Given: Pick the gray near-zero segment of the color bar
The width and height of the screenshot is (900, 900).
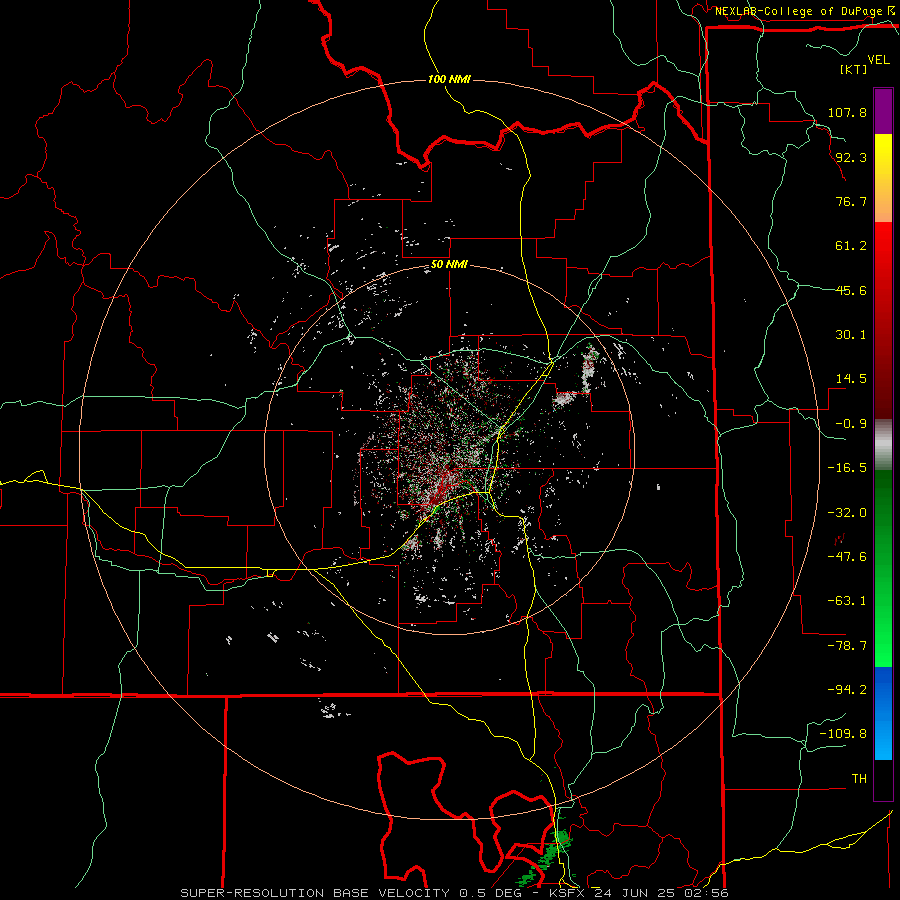Looking at the screenshot, I should click(883, 444).
